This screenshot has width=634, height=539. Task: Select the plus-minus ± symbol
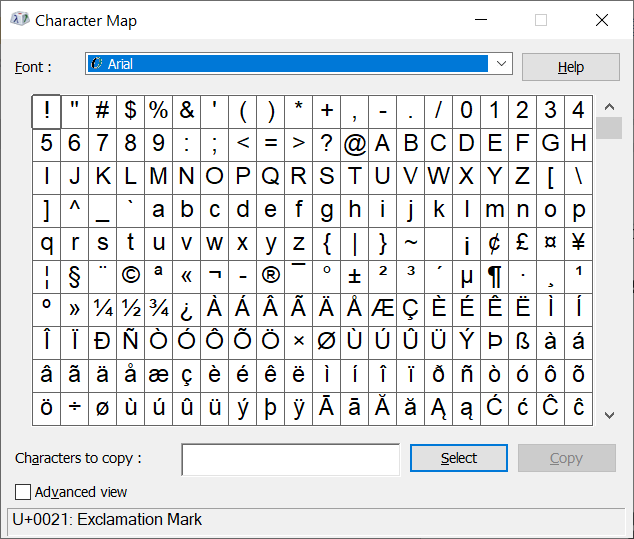(355, 277)
